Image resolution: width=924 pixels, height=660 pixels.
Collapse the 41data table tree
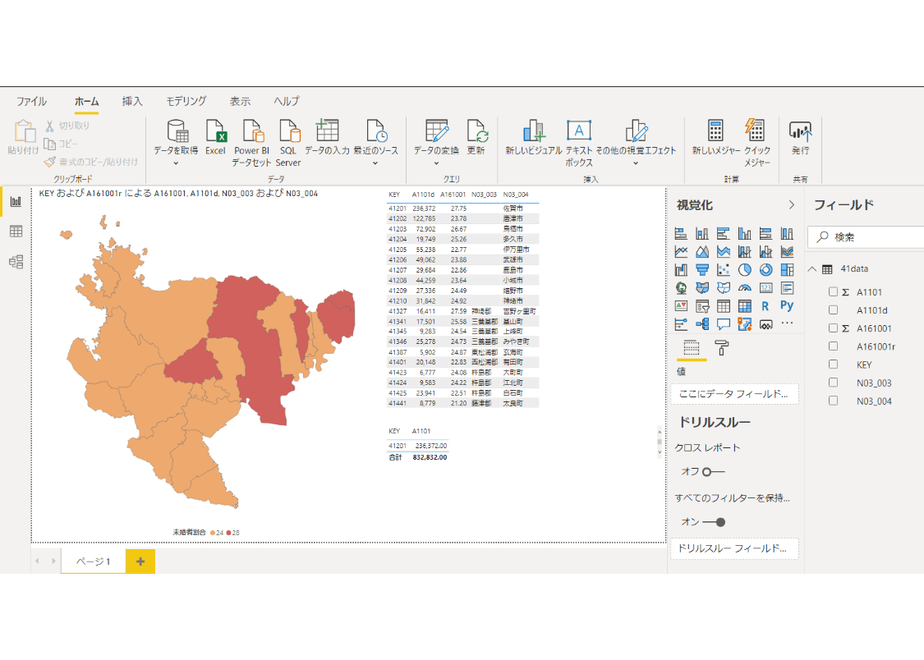click(812, 269)
